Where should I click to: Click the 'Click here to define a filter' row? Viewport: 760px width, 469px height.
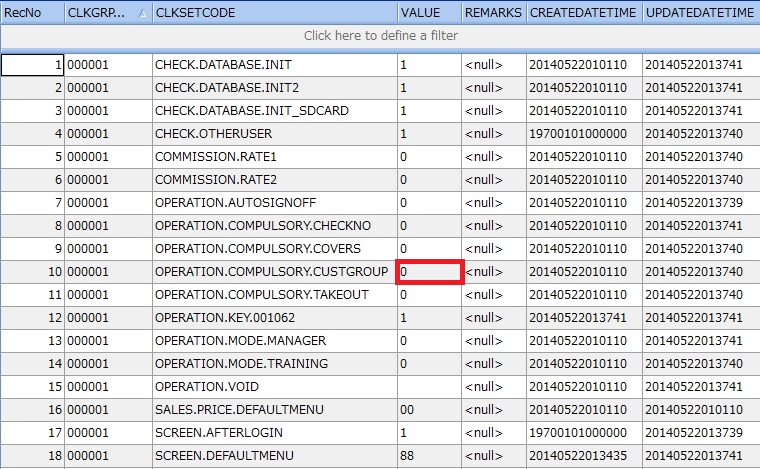click(380, 36)
